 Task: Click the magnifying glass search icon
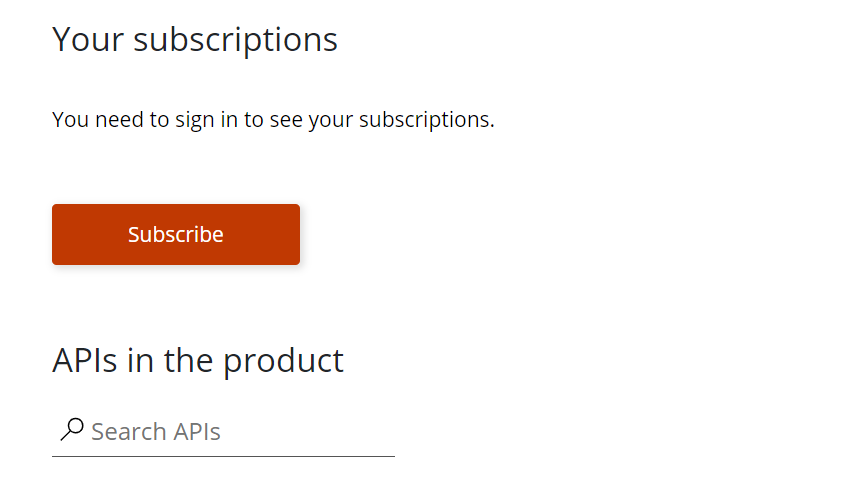72,430
